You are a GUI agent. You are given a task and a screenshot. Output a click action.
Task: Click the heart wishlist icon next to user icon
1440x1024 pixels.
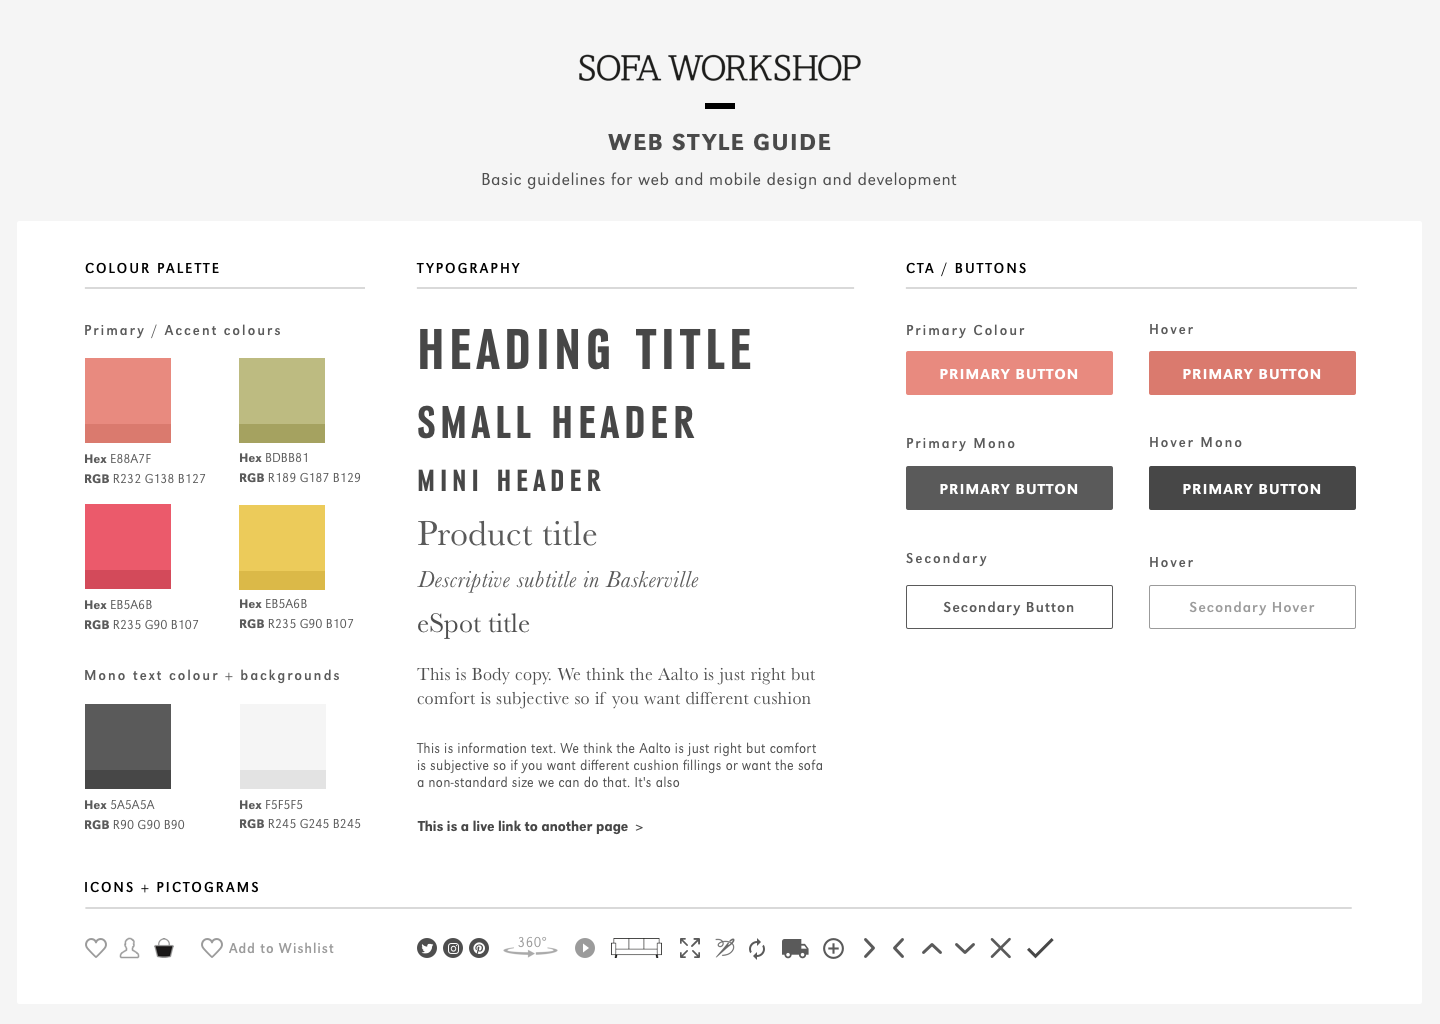coord(96,948)
